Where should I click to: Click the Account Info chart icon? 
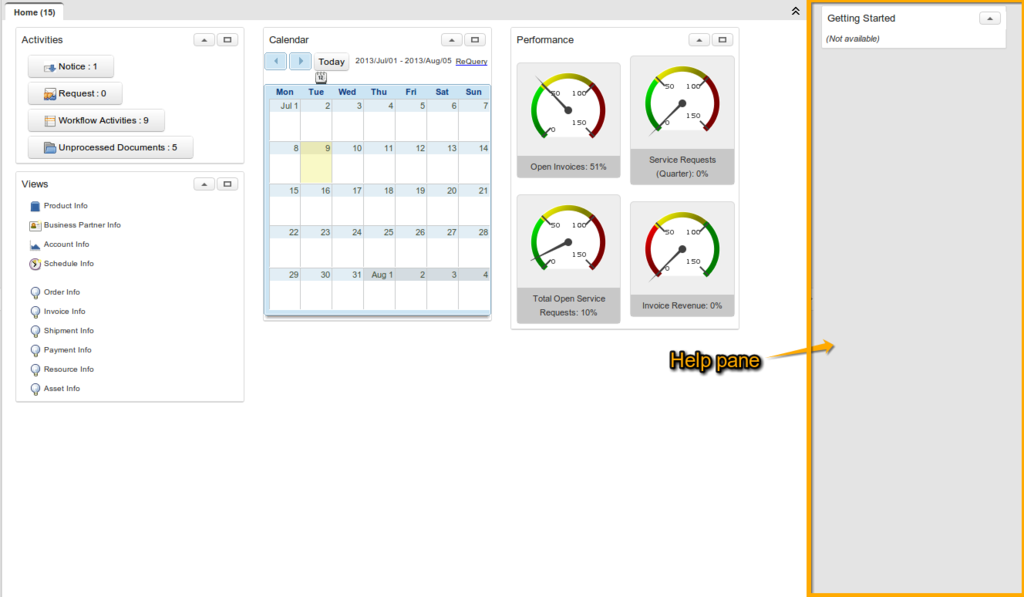pos(35,245)
